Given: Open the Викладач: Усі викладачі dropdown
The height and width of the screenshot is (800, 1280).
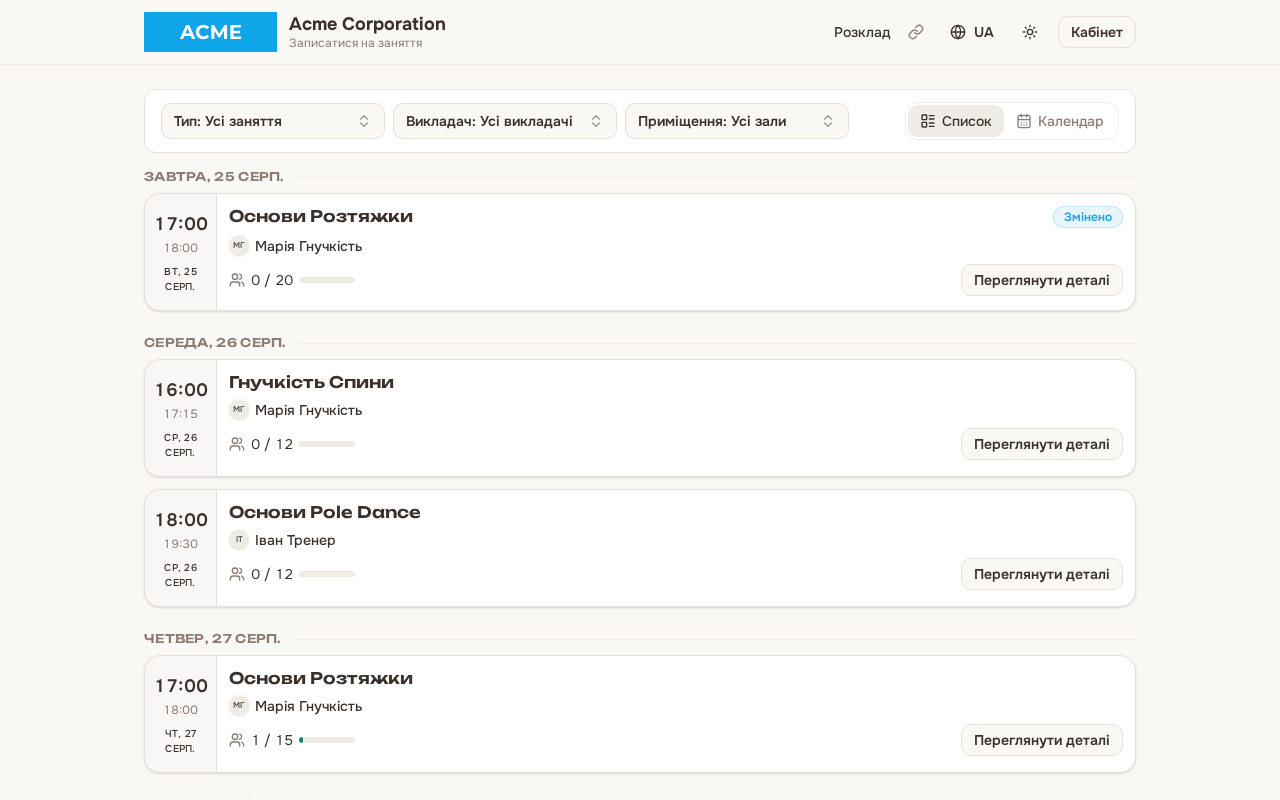Looking at the screenshot, I should point(505,121).
